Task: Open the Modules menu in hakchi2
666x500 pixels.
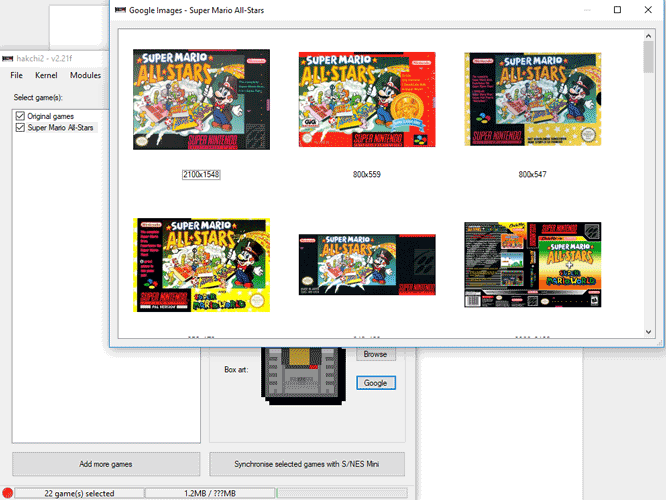Action: (x=85, y=75)
